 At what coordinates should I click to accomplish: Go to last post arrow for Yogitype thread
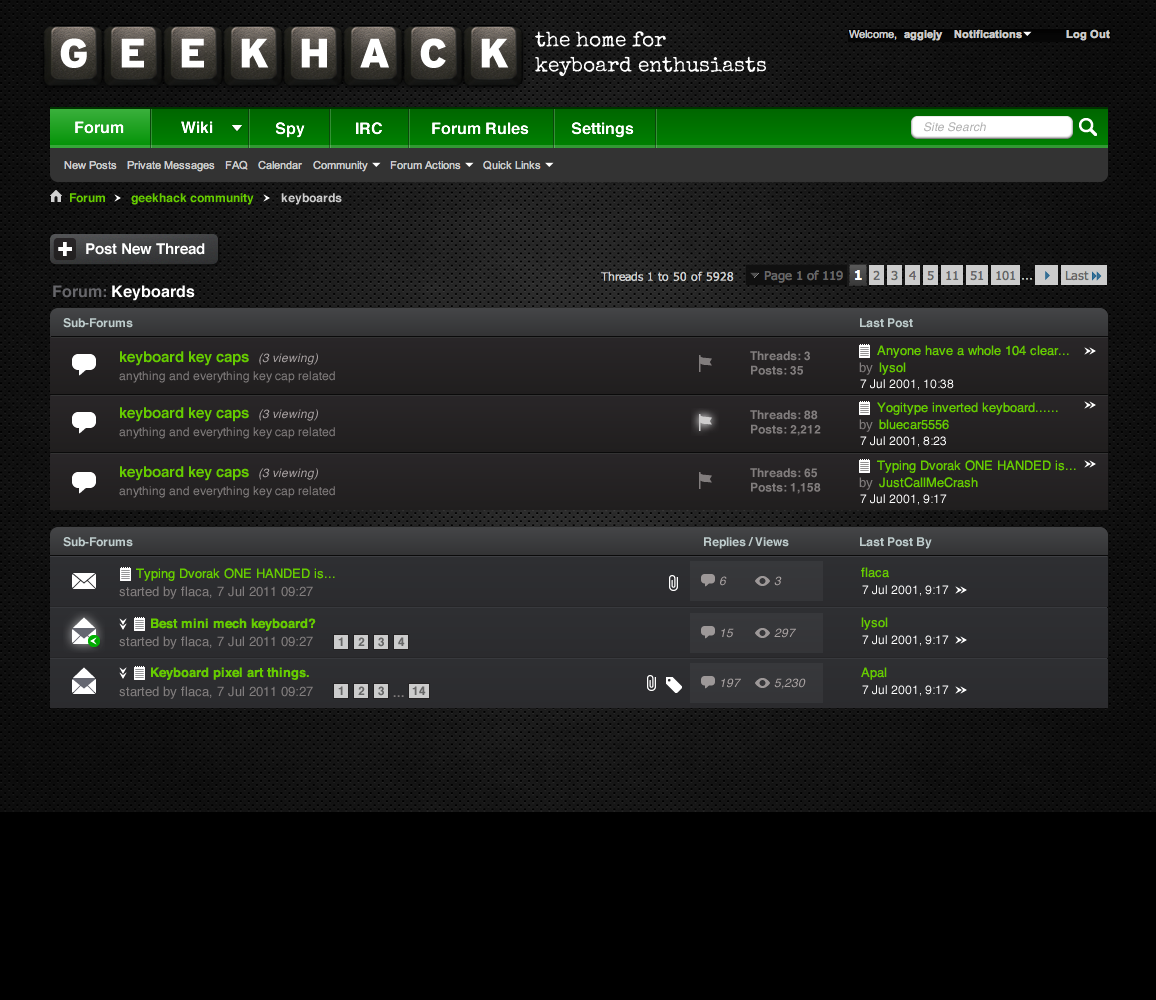pyautogui.click(x=1090, y=406)
